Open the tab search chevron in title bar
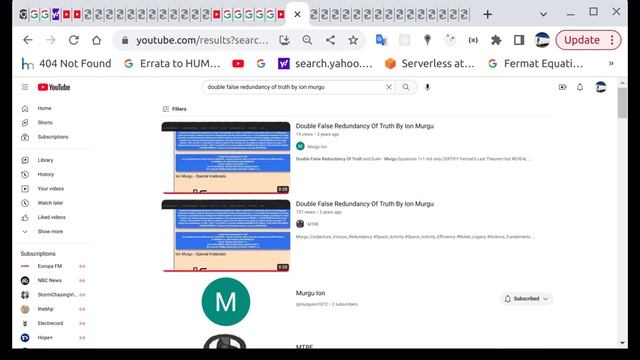This screenshot has width=640, height=360. (543, 14)
